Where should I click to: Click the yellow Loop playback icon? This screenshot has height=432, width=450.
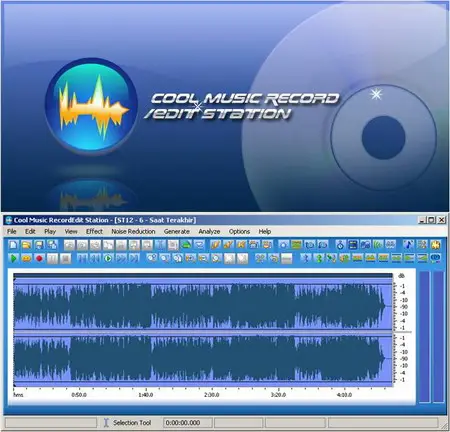point(26,258)
